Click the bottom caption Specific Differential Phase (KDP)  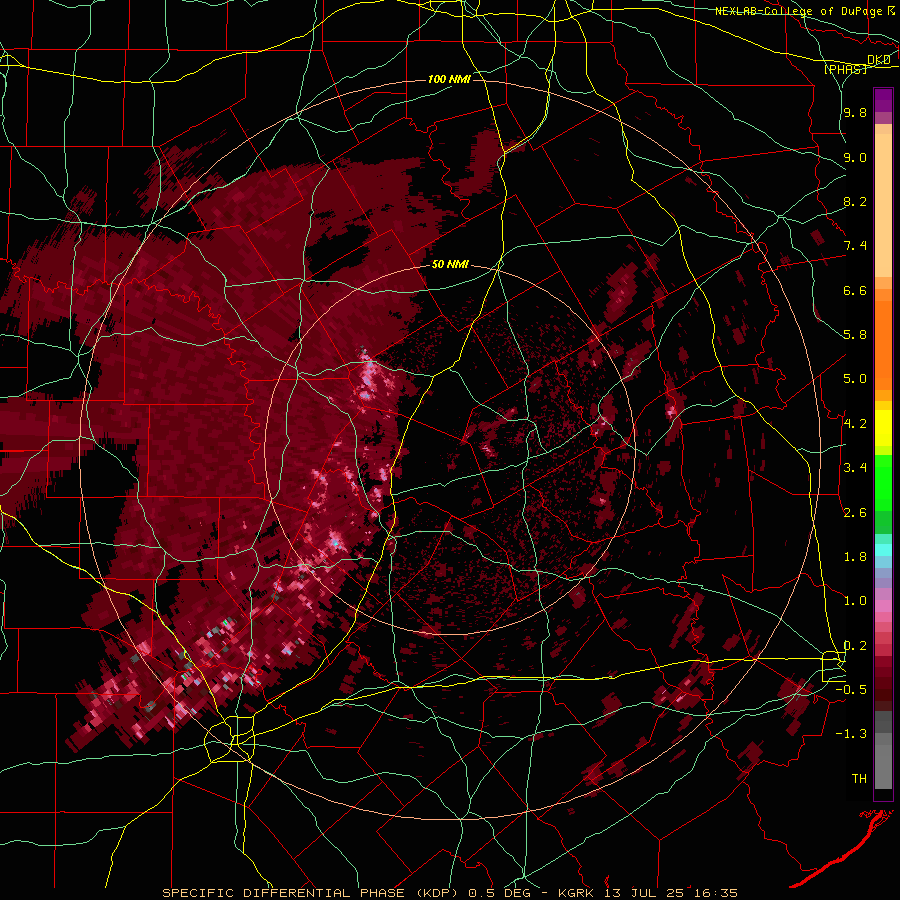(312, 893)
